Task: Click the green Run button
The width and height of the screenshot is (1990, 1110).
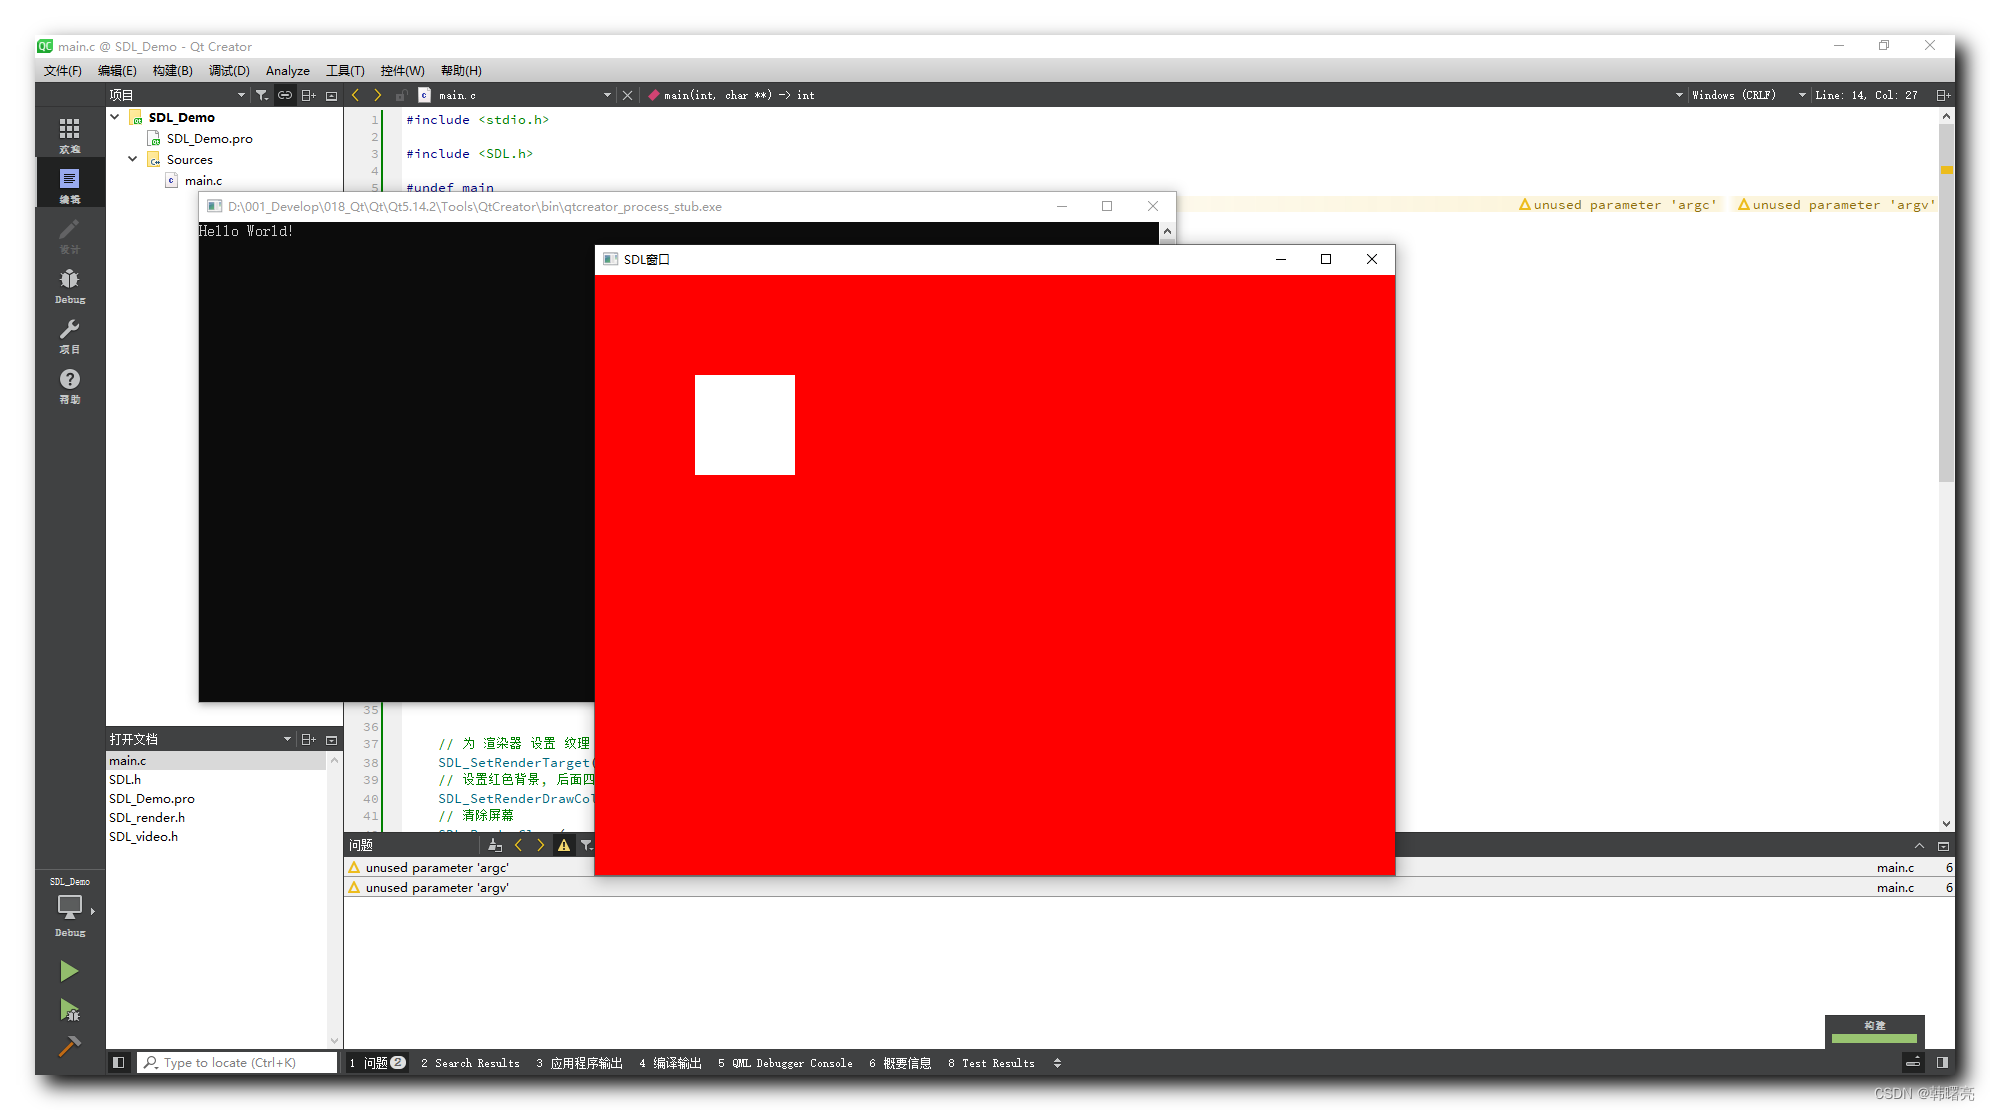Action: [69, 971]
